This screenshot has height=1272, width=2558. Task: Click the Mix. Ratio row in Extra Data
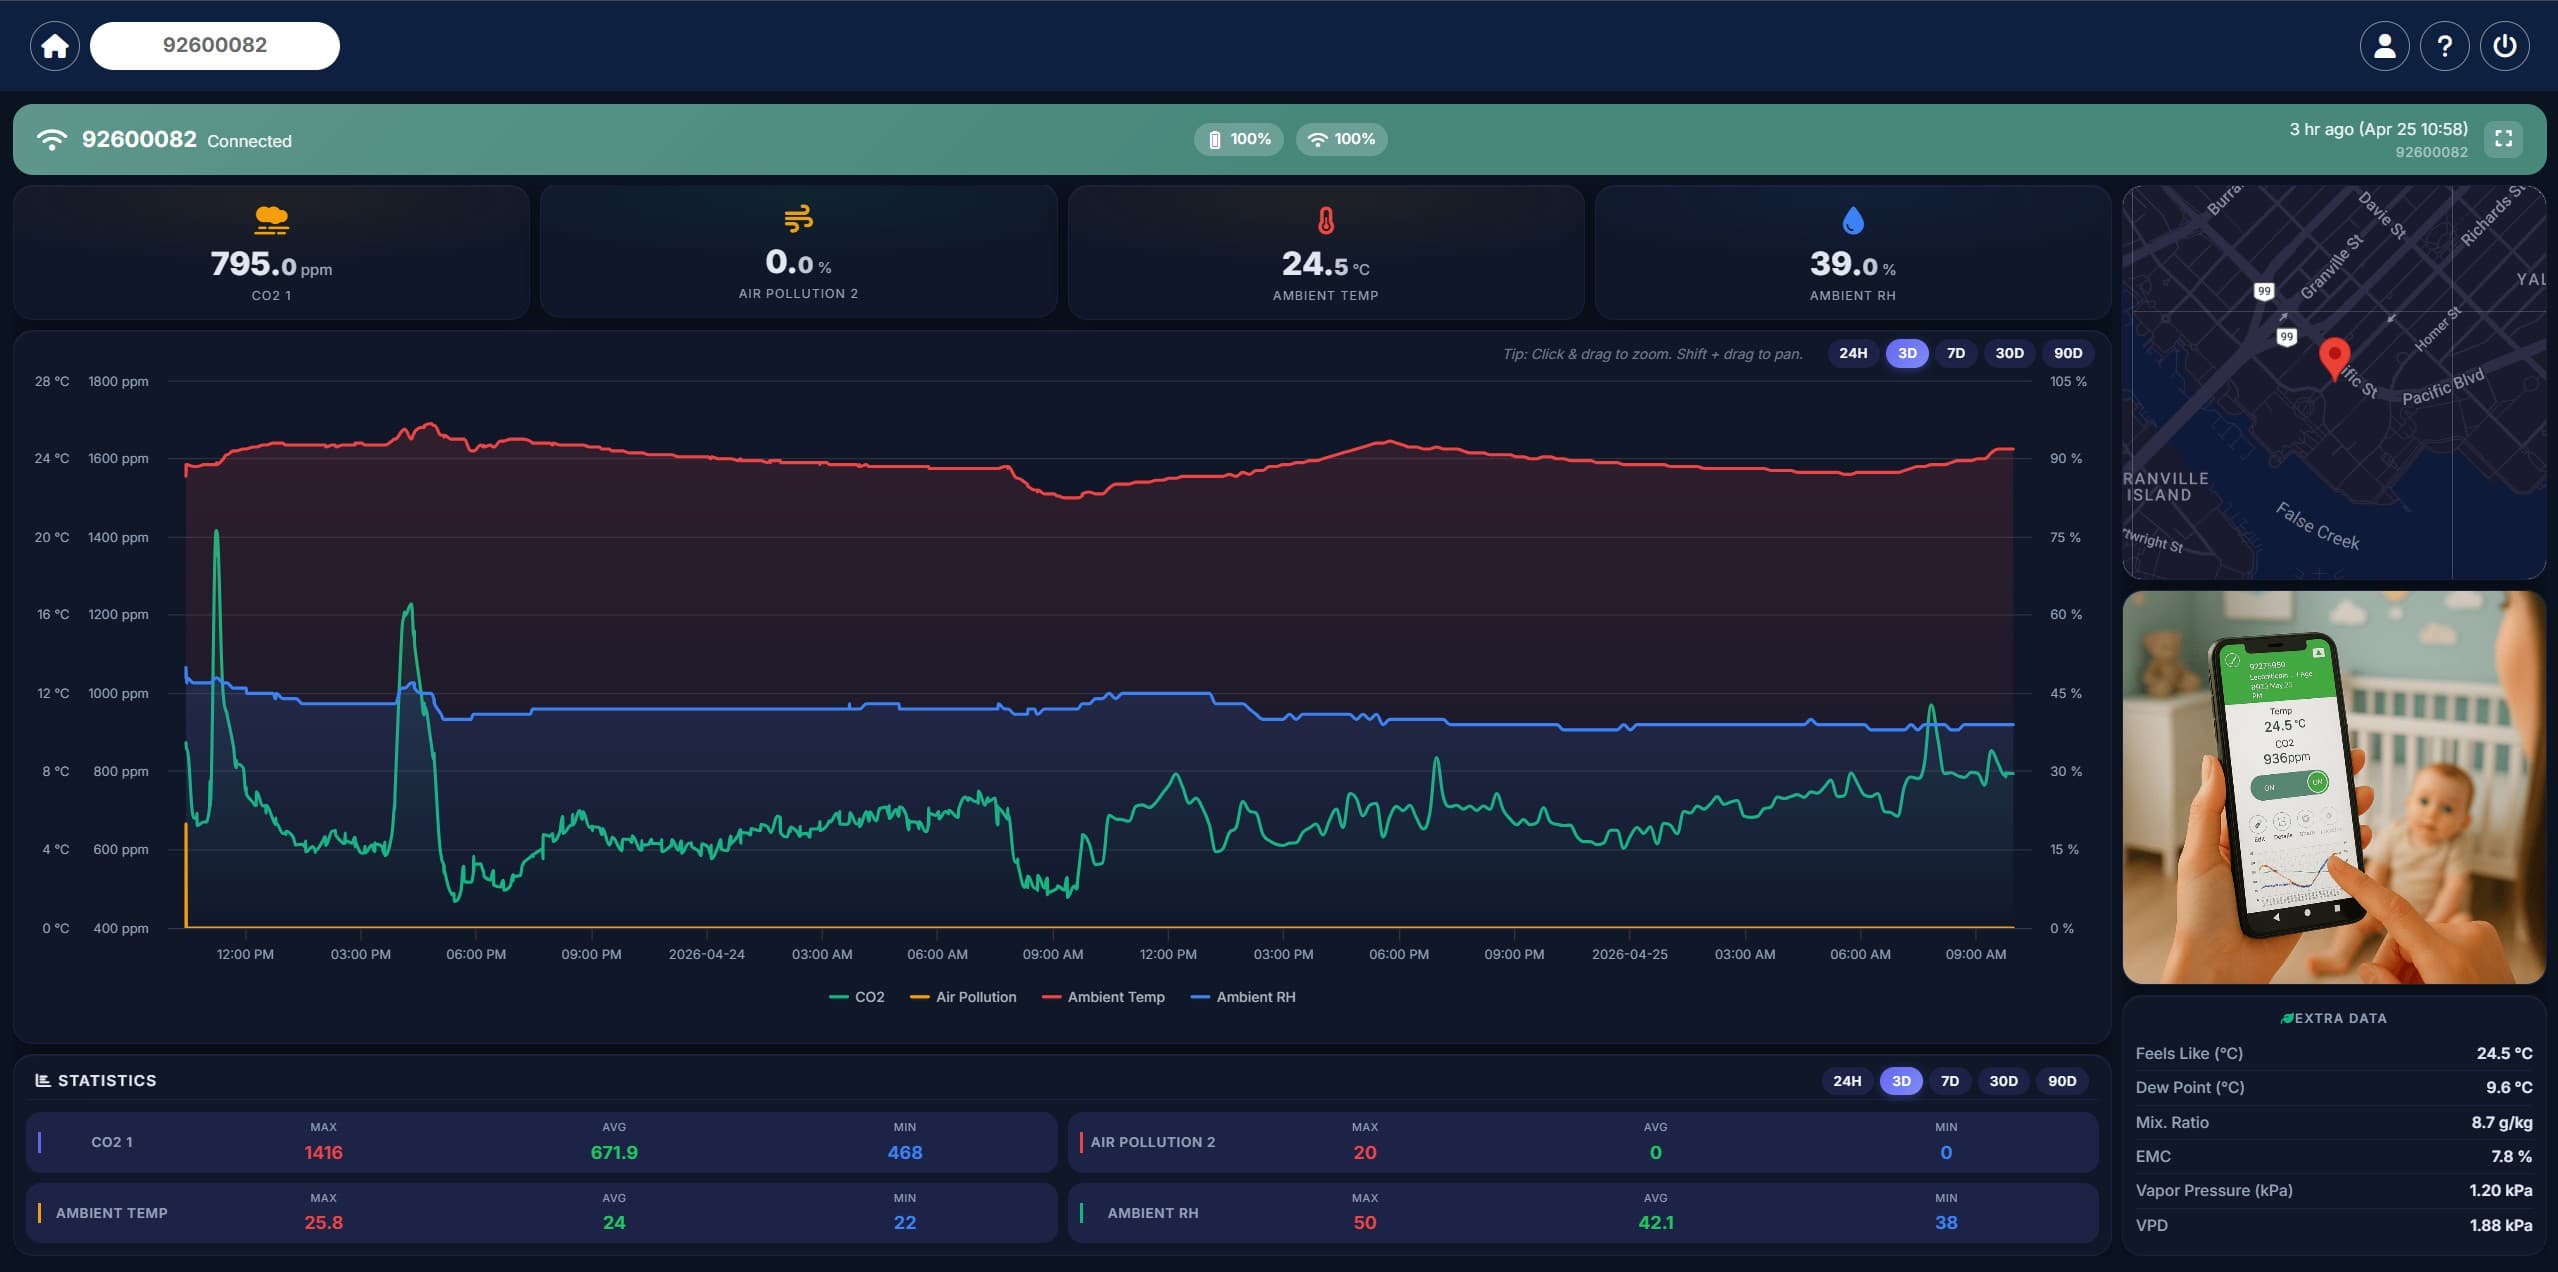2334,1122
